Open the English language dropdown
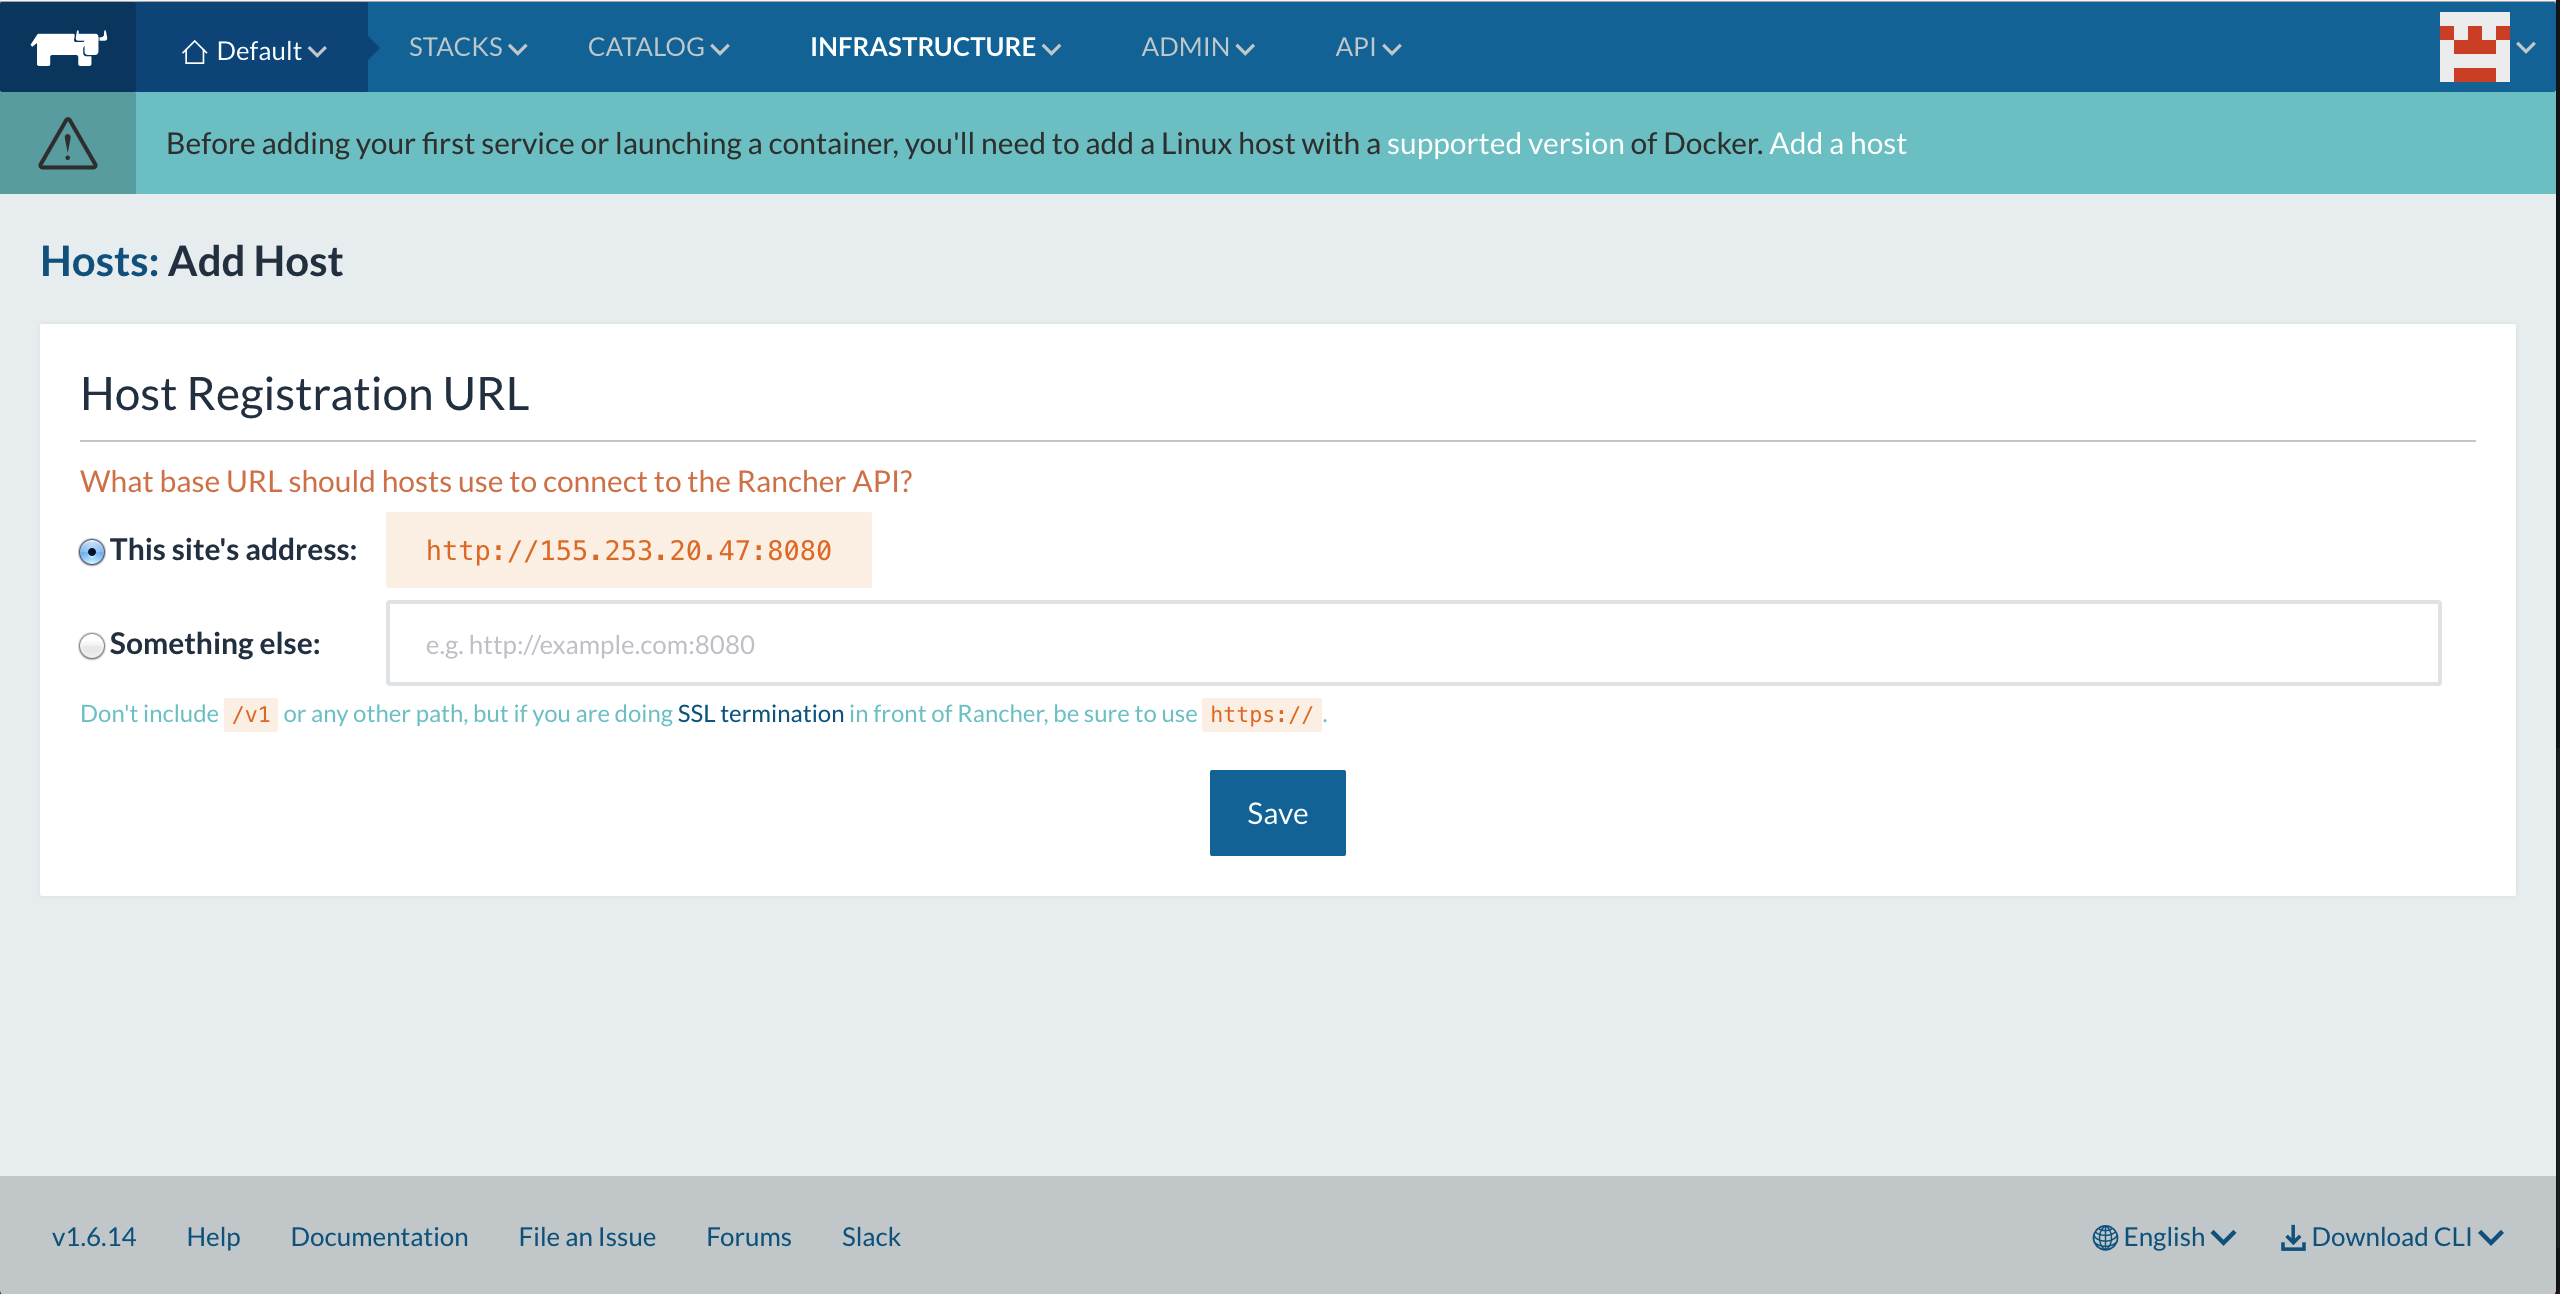2560x1294 pixels. click(x=2164, y=1237)
